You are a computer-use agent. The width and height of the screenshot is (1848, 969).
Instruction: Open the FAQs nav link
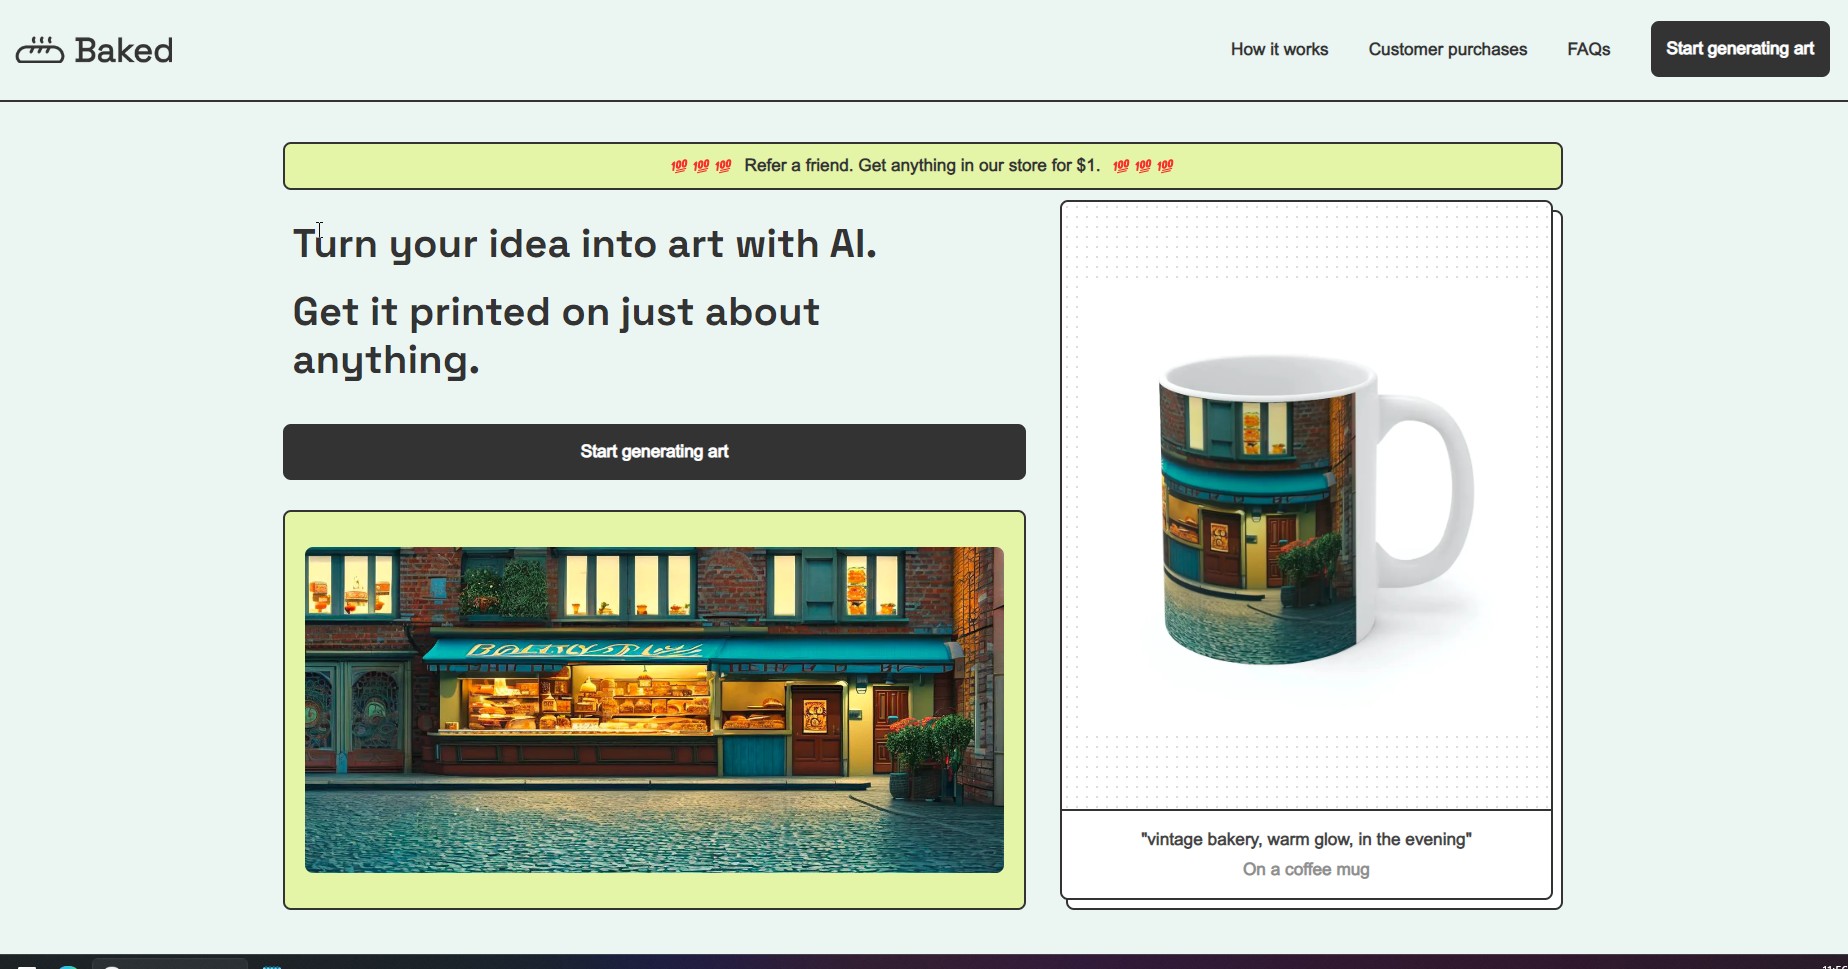(x=1588, y=50)
